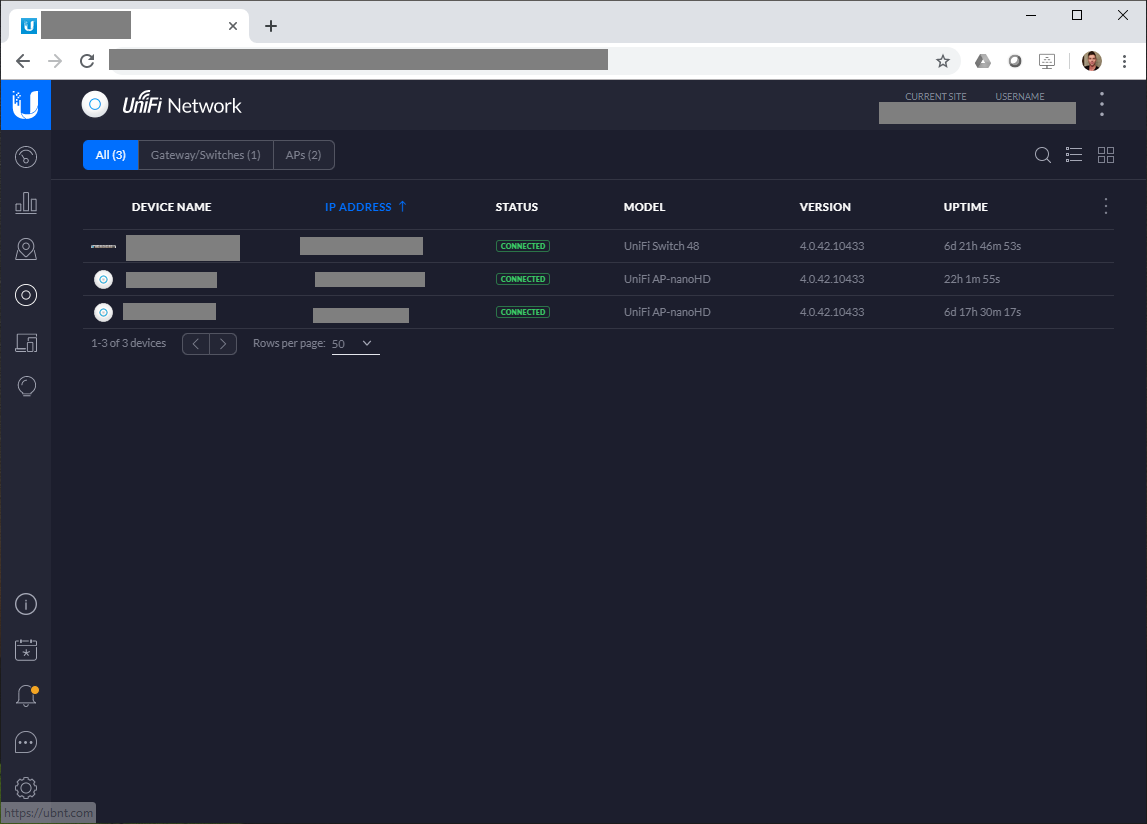Open the Dashboard from the sidebar
The height and width of the screenshot is (824, 1147).
[x=26, y=157]
